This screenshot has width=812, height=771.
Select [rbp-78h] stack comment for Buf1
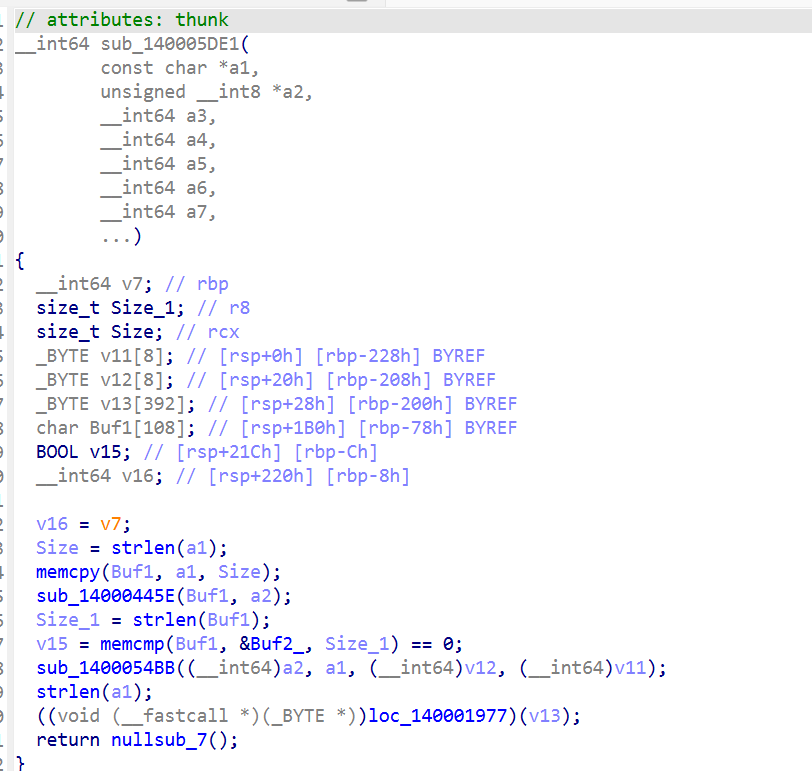(405, 428)
